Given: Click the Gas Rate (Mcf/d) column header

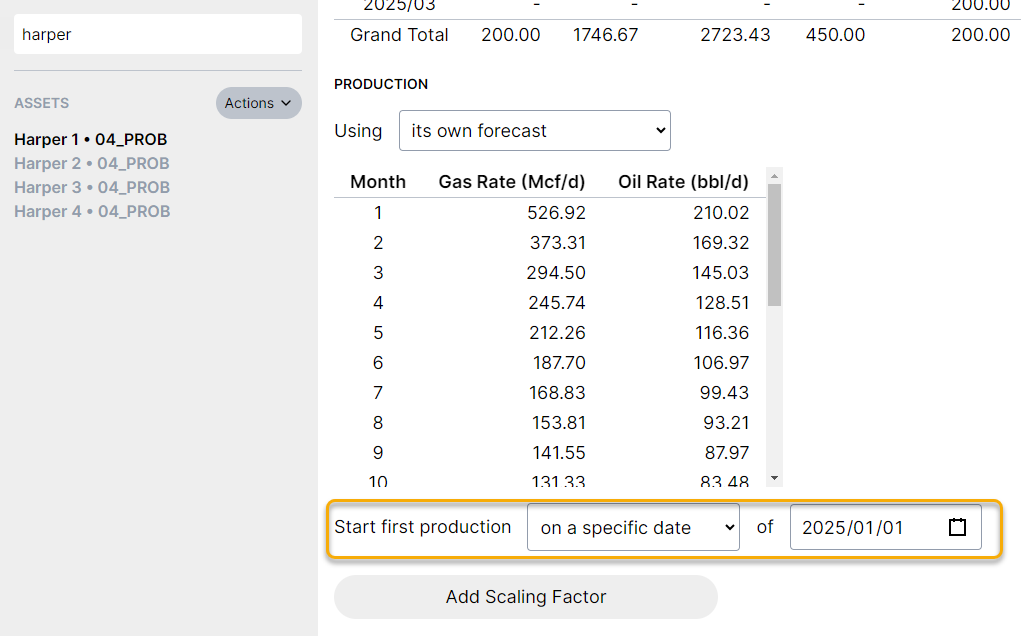Looking at the screenshot, I should [x=511, y=182].
